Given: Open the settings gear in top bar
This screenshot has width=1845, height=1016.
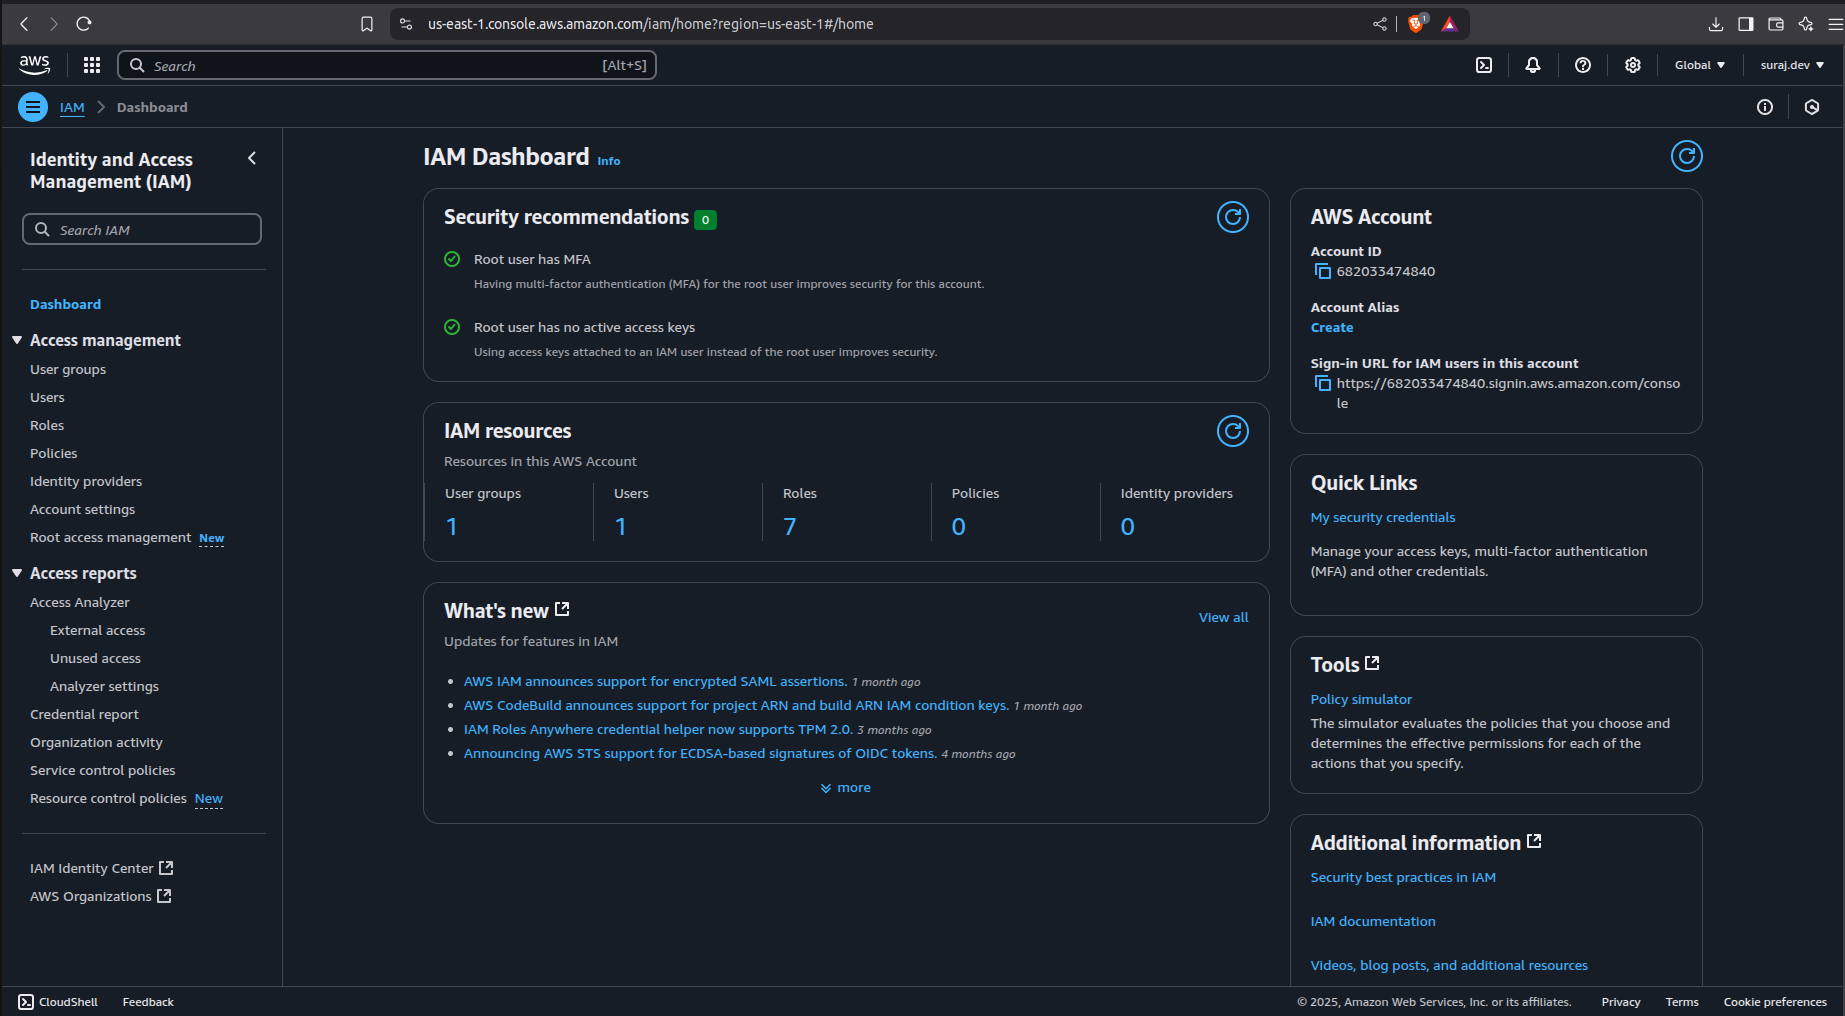Looking at the screenshot, I should pos(1632,65).
